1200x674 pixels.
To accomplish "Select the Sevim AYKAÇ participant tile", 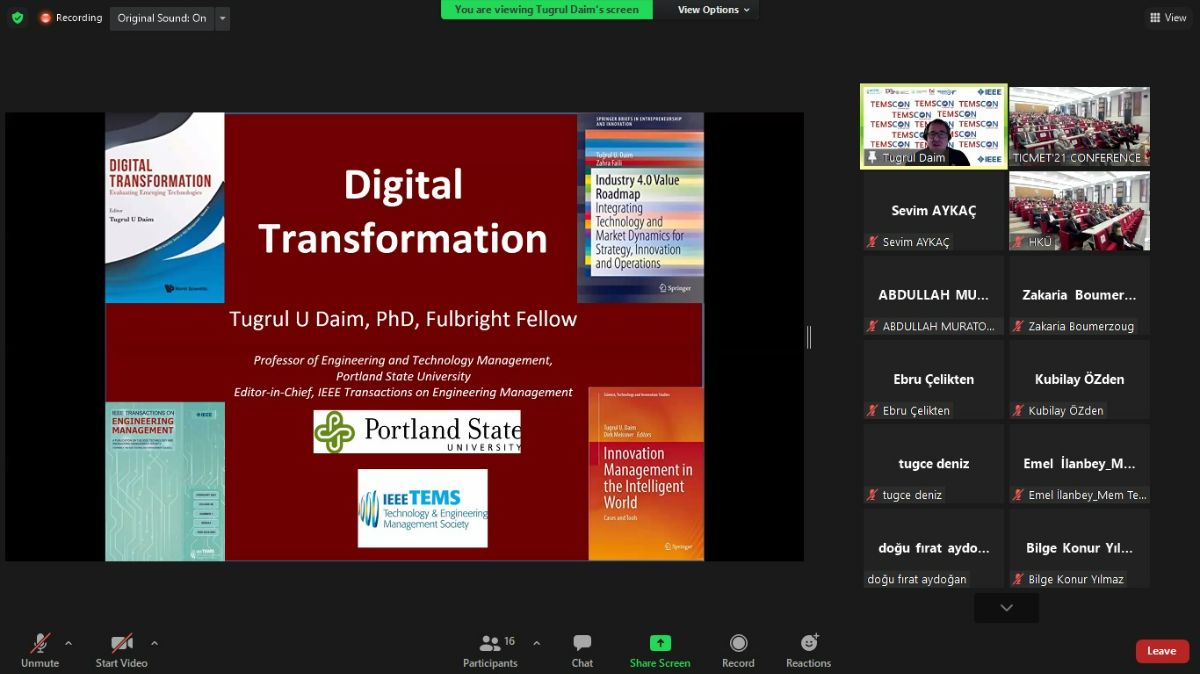I will click(x=934, y=211).
